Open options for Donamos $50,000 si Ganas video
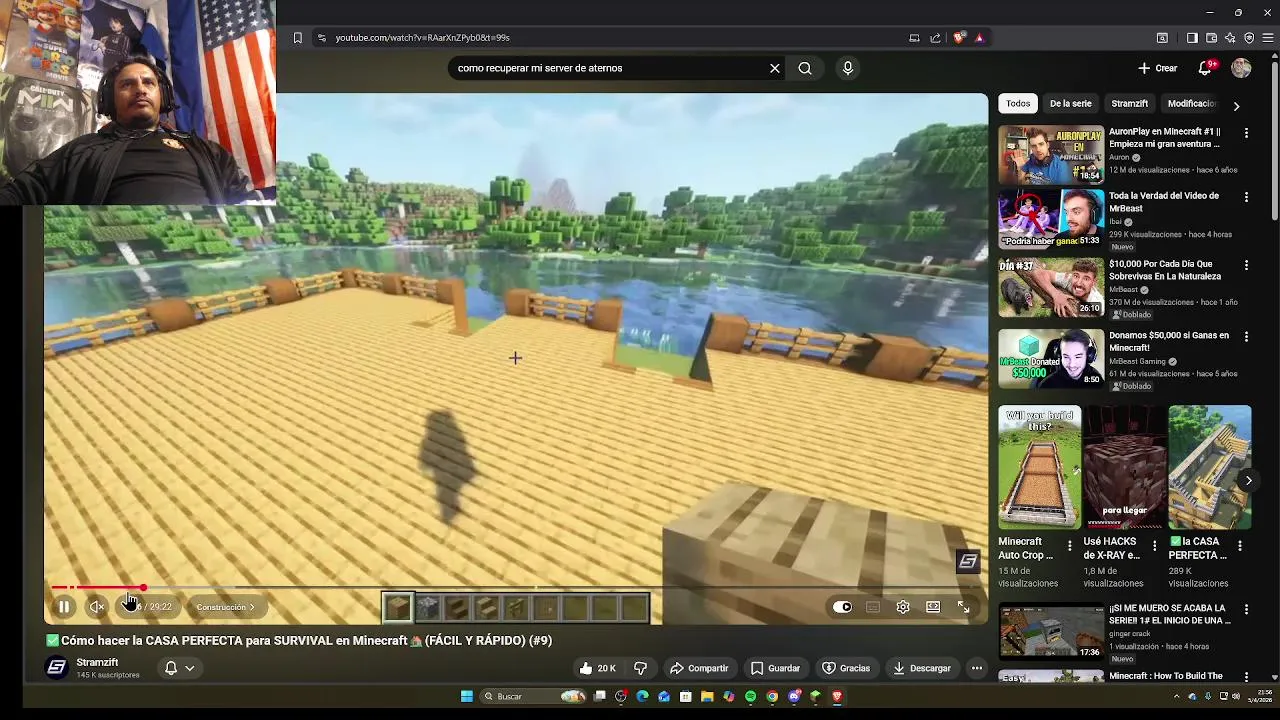 pyautogui.click(x=1246, y=337)
